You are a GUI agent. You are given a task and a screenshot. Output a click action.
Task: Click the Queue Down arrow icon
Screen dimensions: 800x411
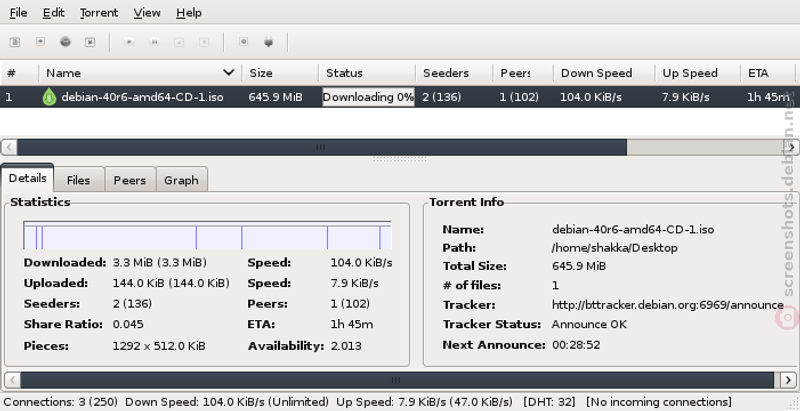[x=204, y=42]
